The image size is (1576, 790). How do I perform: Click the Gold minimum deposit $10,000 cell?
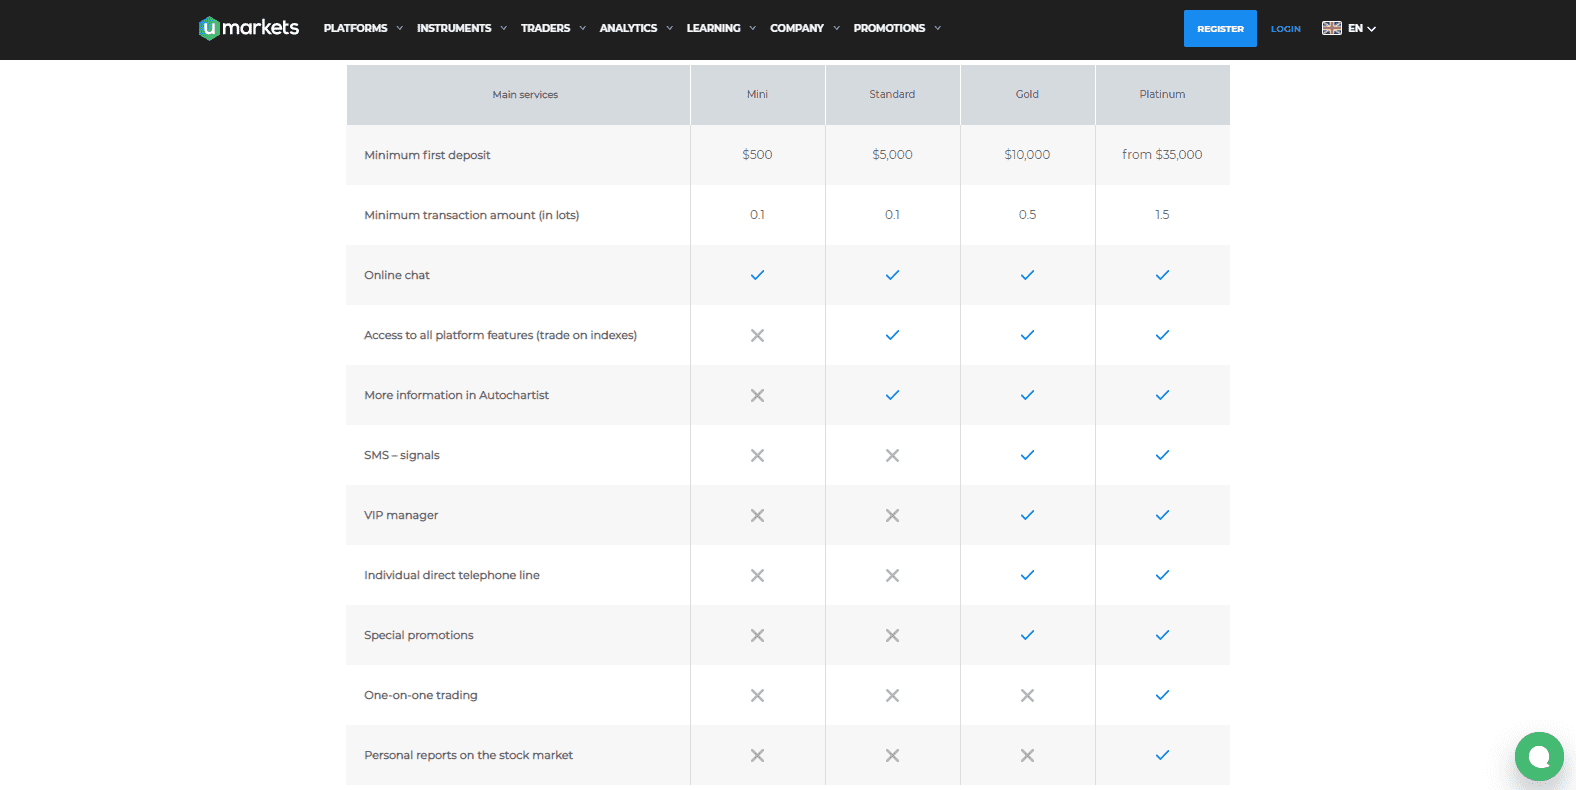[x=1027, y=155]
